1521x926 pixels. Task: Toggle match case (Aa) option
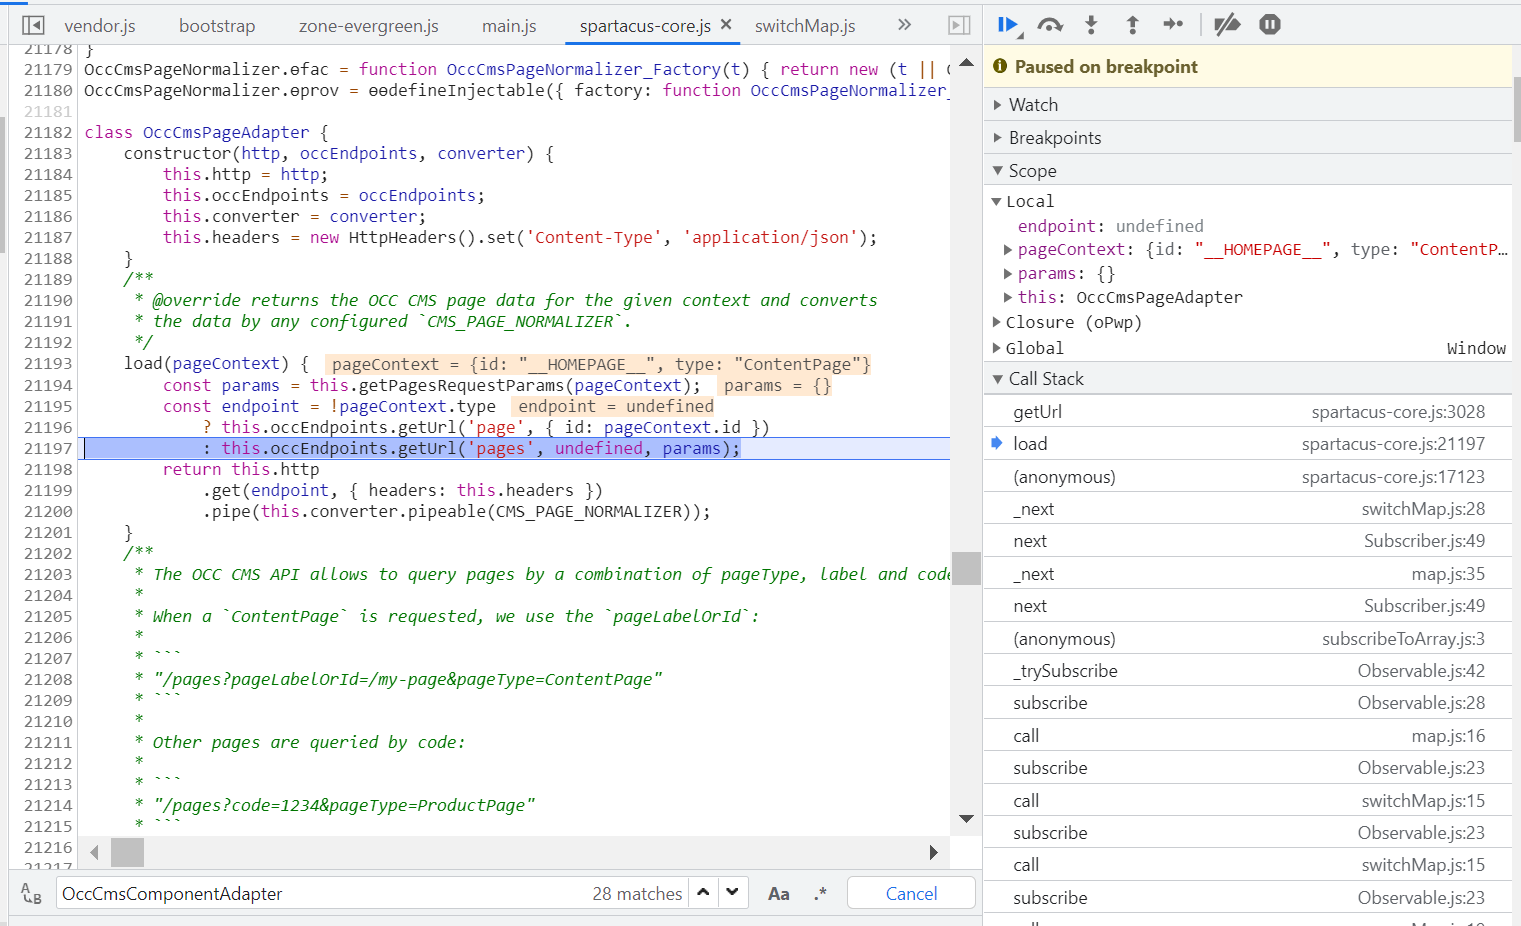click(x=779, y=894)
